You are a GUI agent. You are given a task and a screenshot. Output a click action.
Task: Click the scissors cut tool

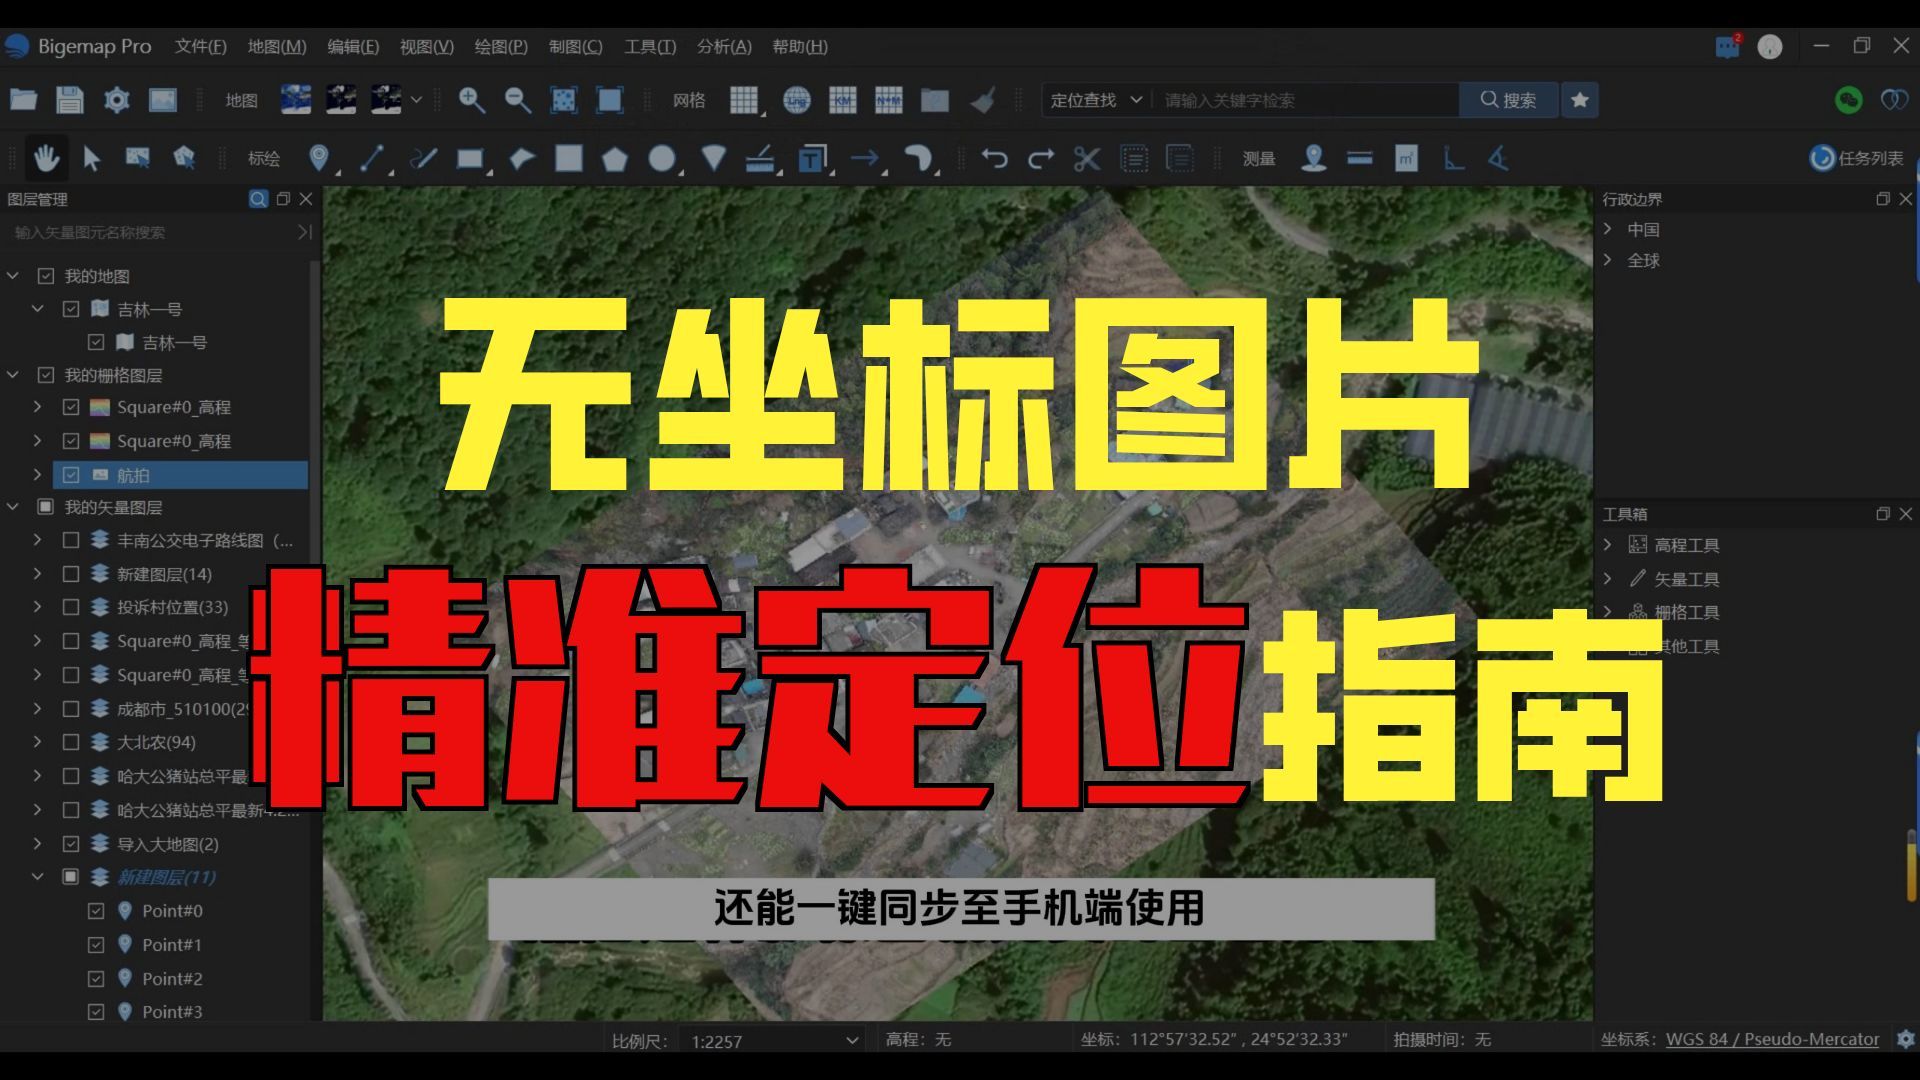[x=1087, y=158]
